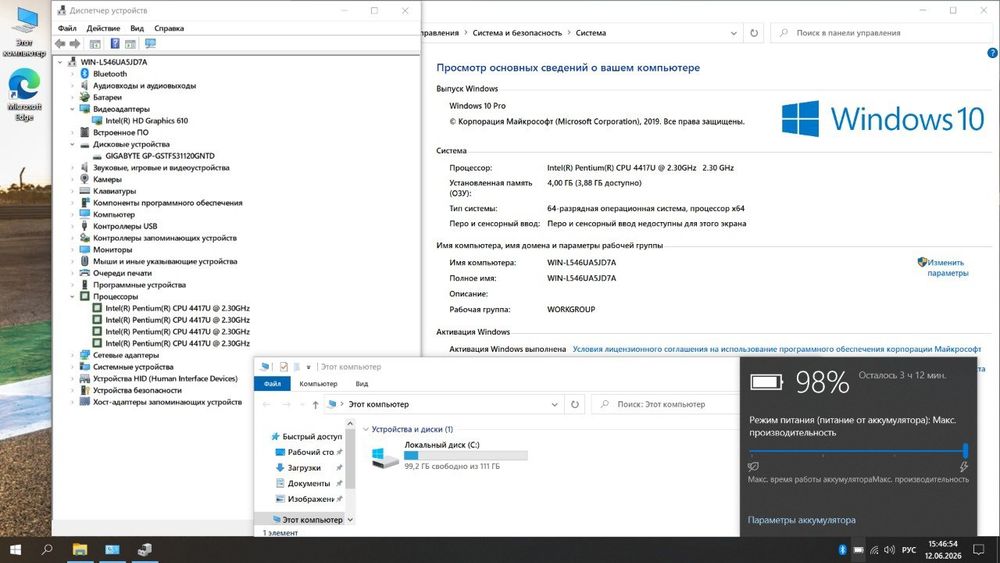Open Control Panel address history dropdown
Viewport: 1000px width, 563px height.
(733, 33)
